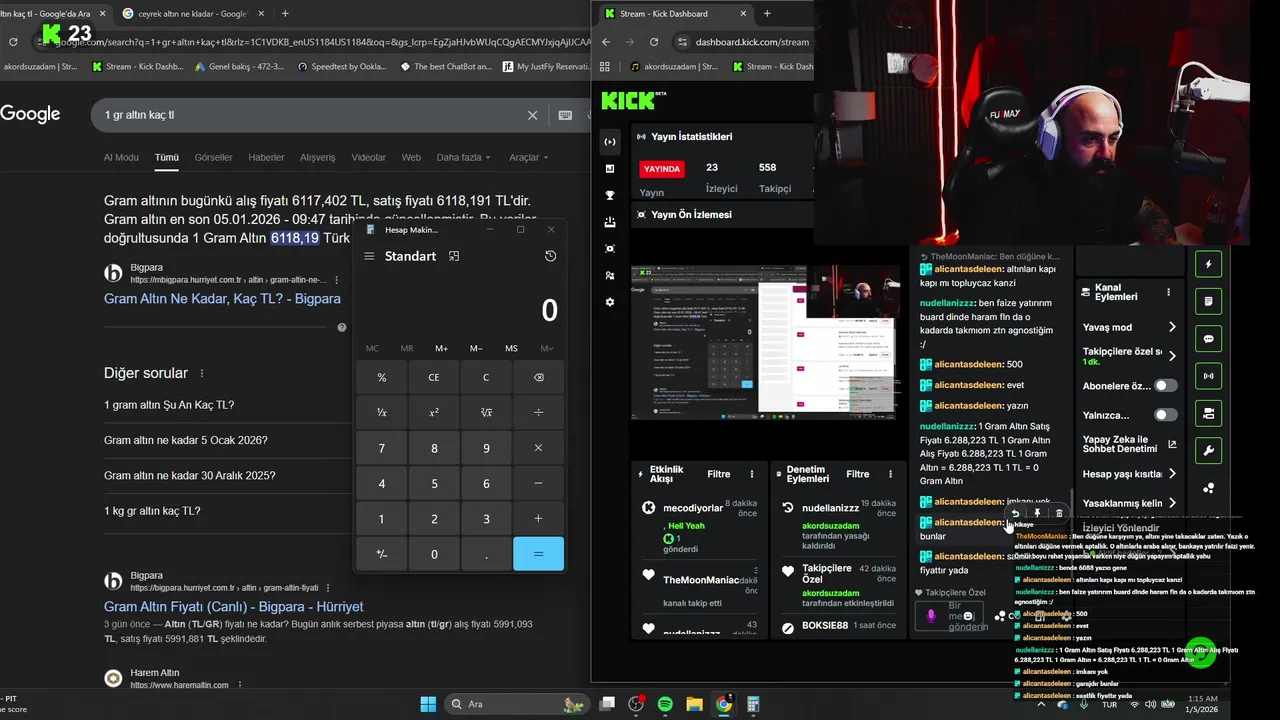The height and width of the screenshot is (720, 1280).
Task: Click the green camera quick action button
Action: (x=1208, y=413)
